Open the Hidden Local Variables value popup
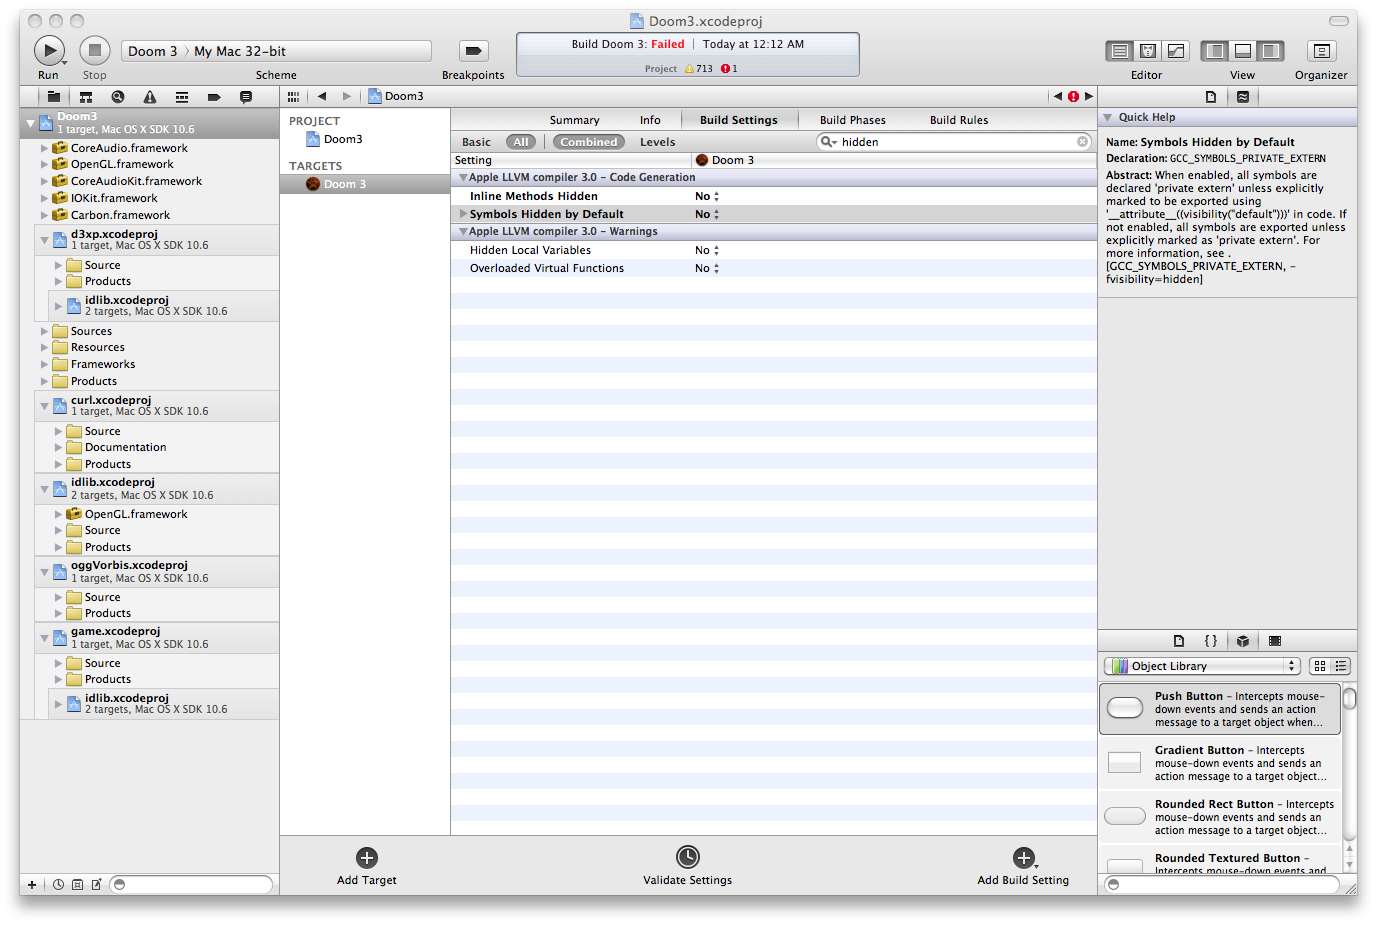The image size is (1377, 925). (x=707, y=250)
